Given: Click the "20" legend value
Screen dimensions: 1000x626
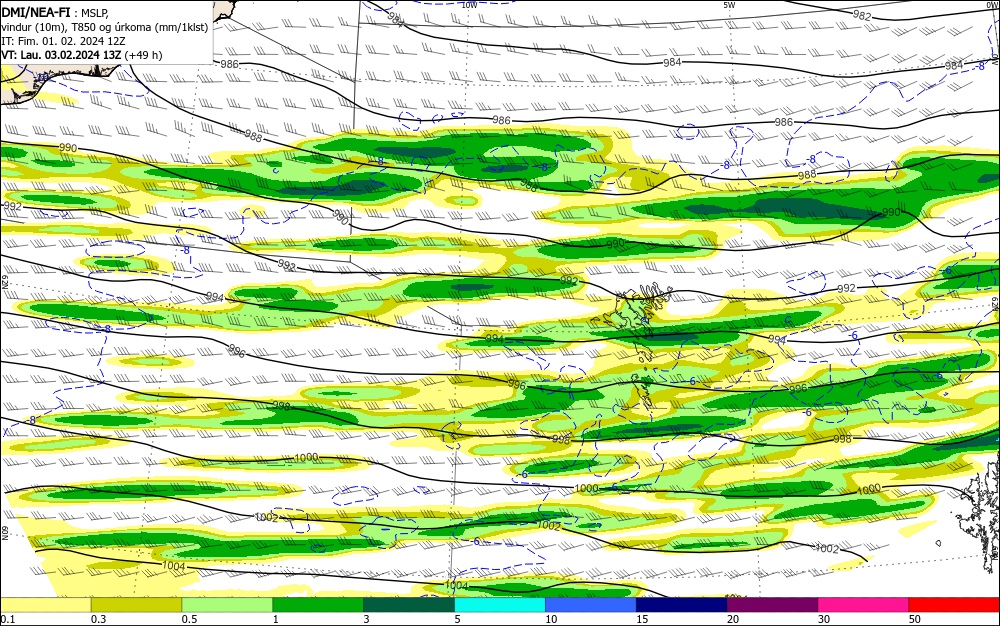Looking at the screenshot, I should click(733, 619).
